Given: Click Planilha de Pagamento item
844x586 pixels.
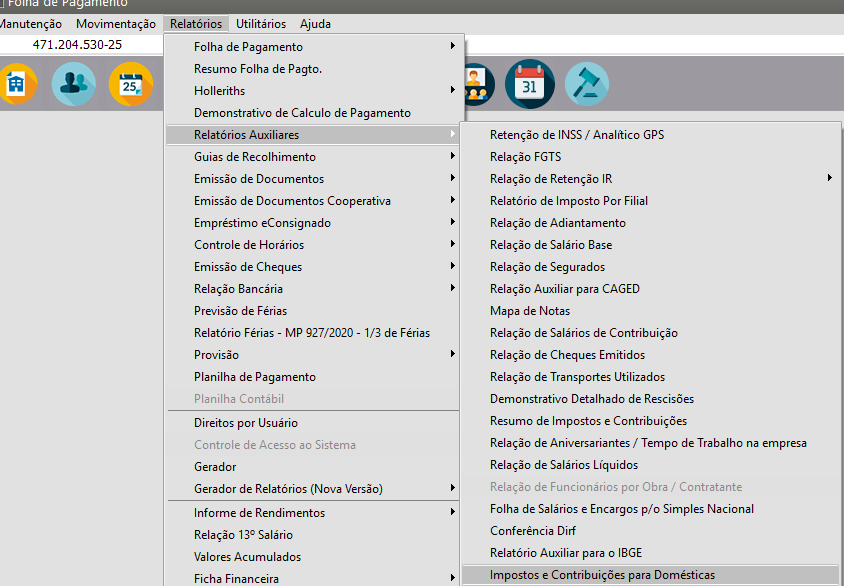Looking at the screenshot, I should [x=254, y=377].
